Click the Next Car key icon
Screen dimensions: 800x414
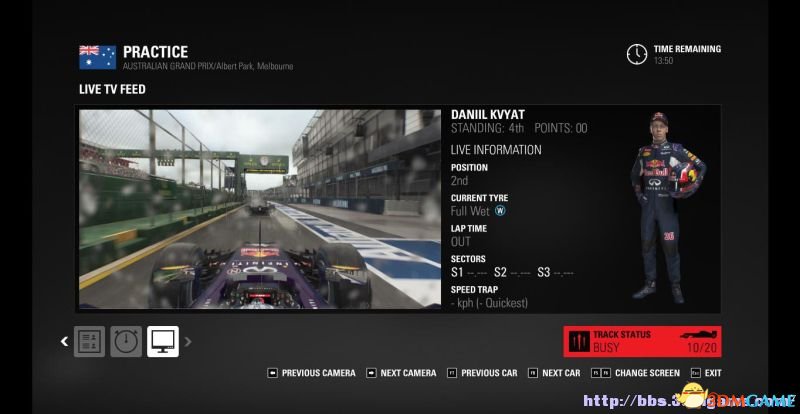(x=533, y=373)
